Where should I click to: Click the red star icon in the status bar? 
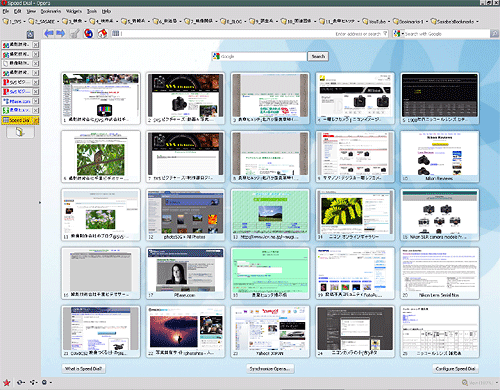click(x=7, y=382)
